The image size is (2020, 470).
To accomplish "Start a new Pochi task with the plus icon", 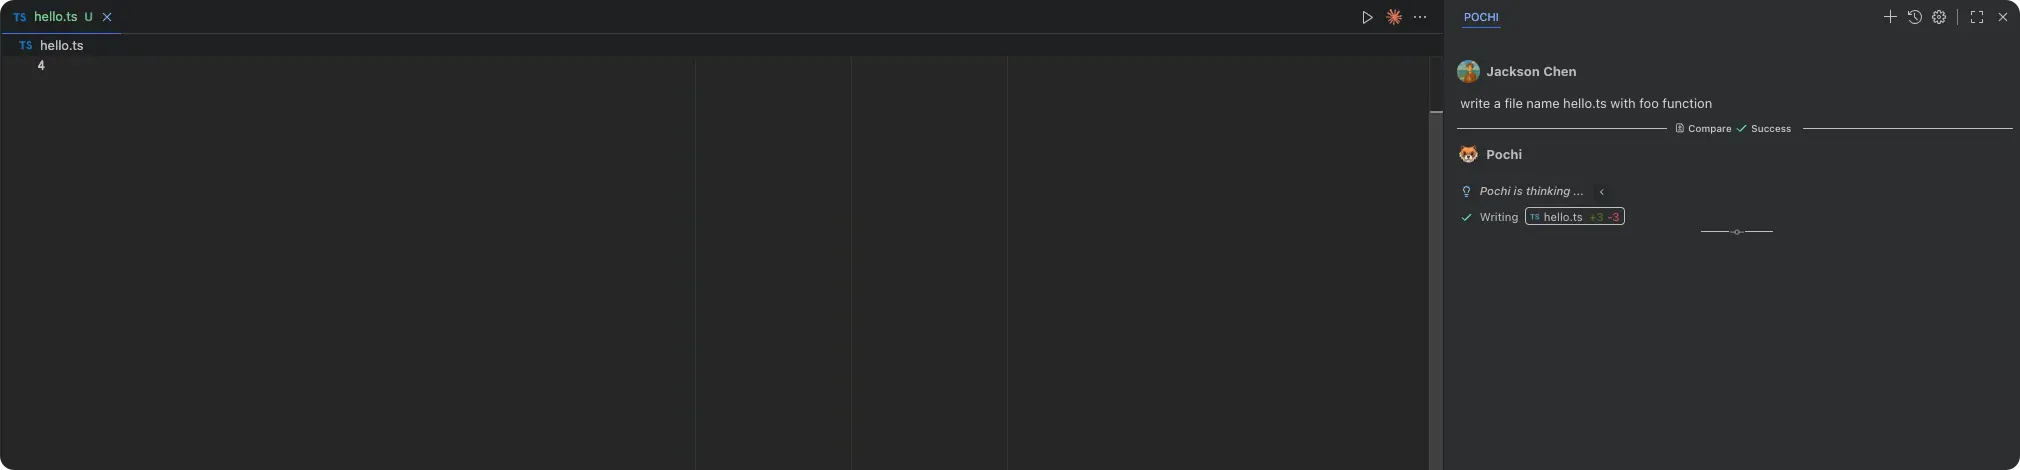I will 1890,17.
